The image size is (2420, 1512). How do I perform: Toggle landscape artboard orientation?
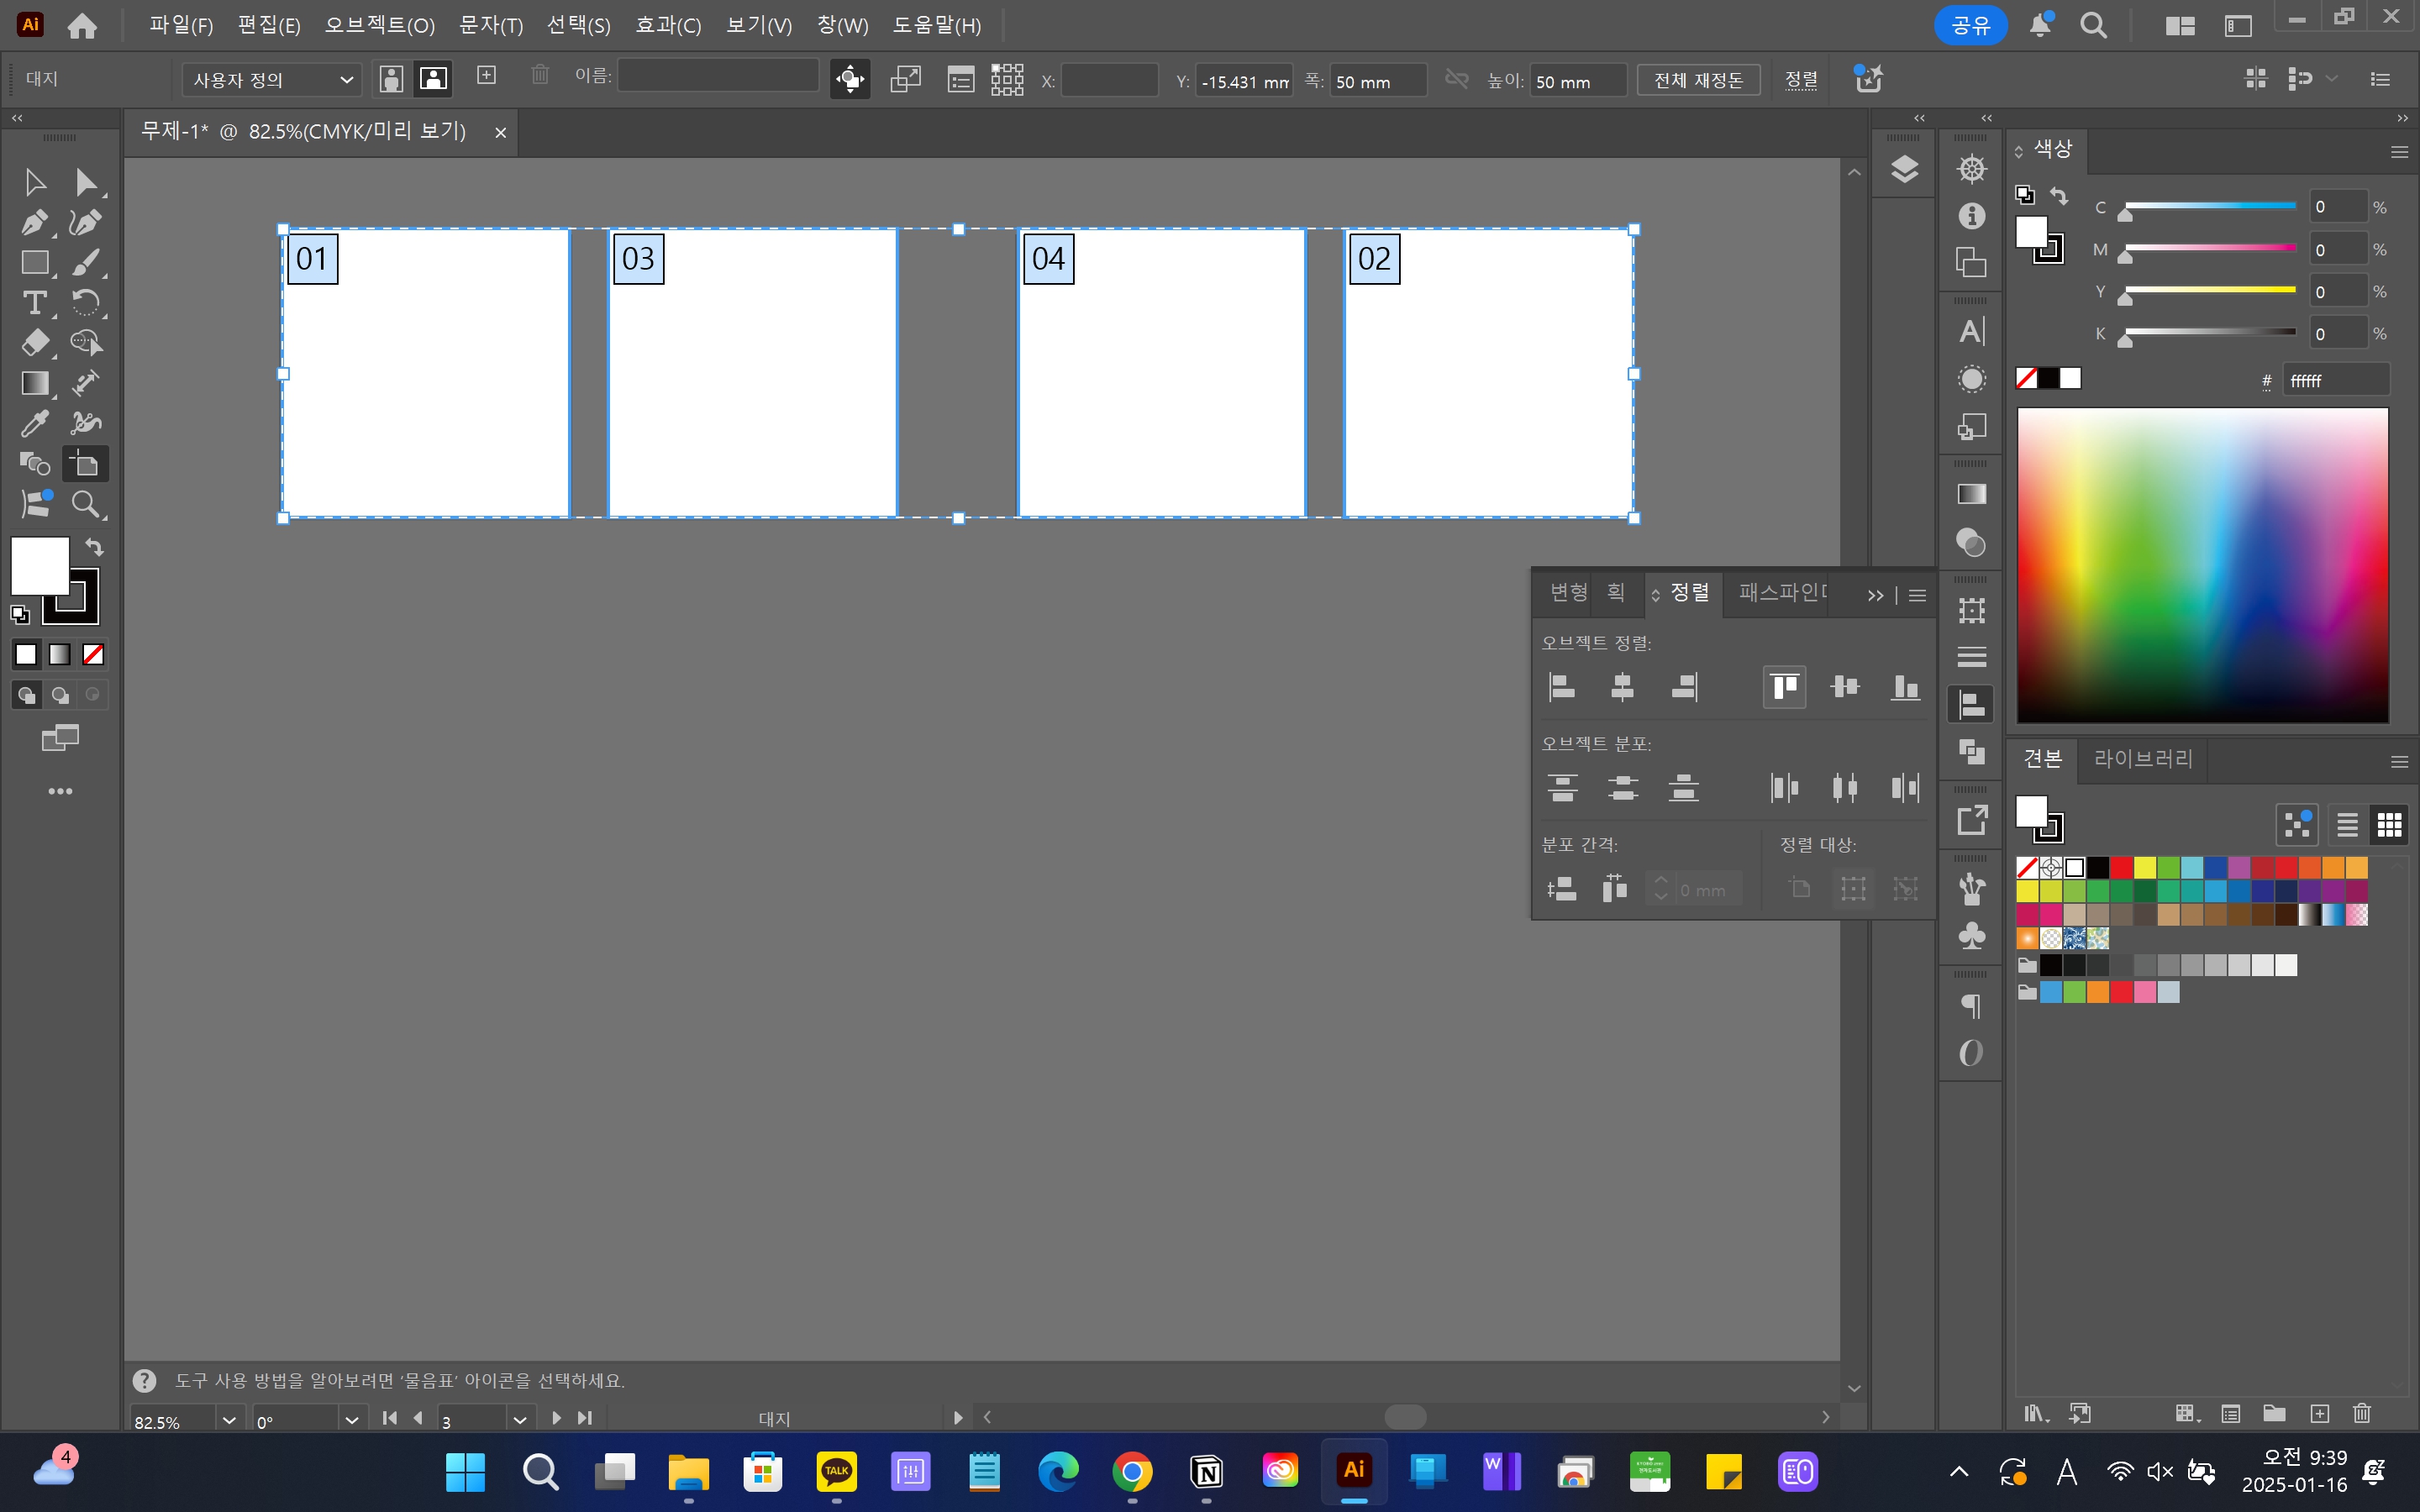coord(433,79)
